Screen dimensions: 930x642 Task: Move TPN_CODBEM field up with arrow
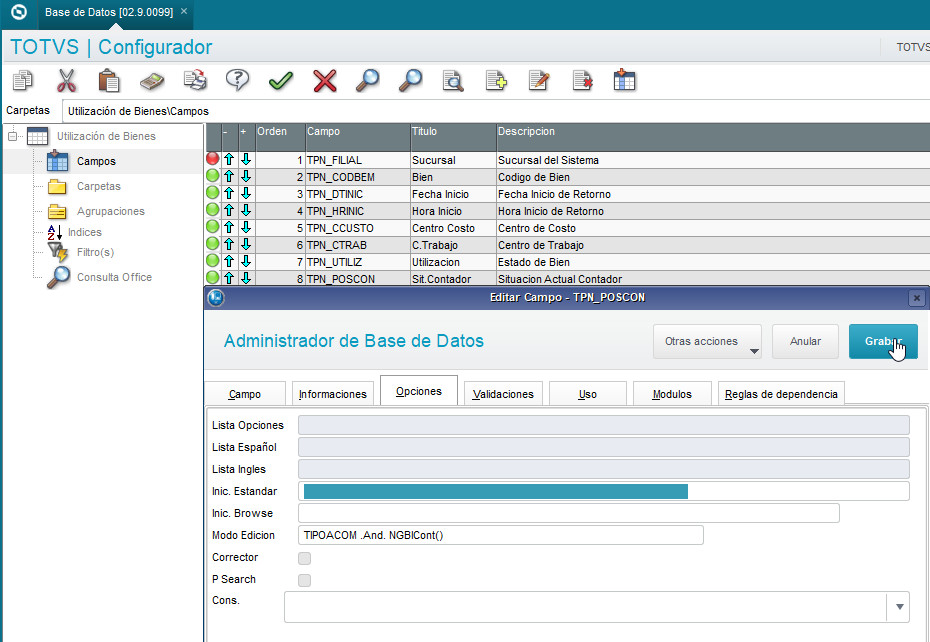[x=229, y=176]
